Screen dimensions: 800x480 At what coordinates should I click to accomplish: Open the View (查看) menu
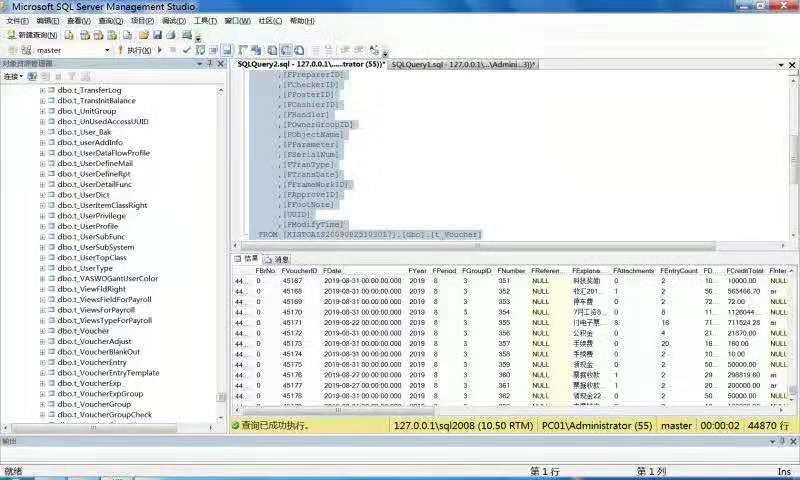79,21
